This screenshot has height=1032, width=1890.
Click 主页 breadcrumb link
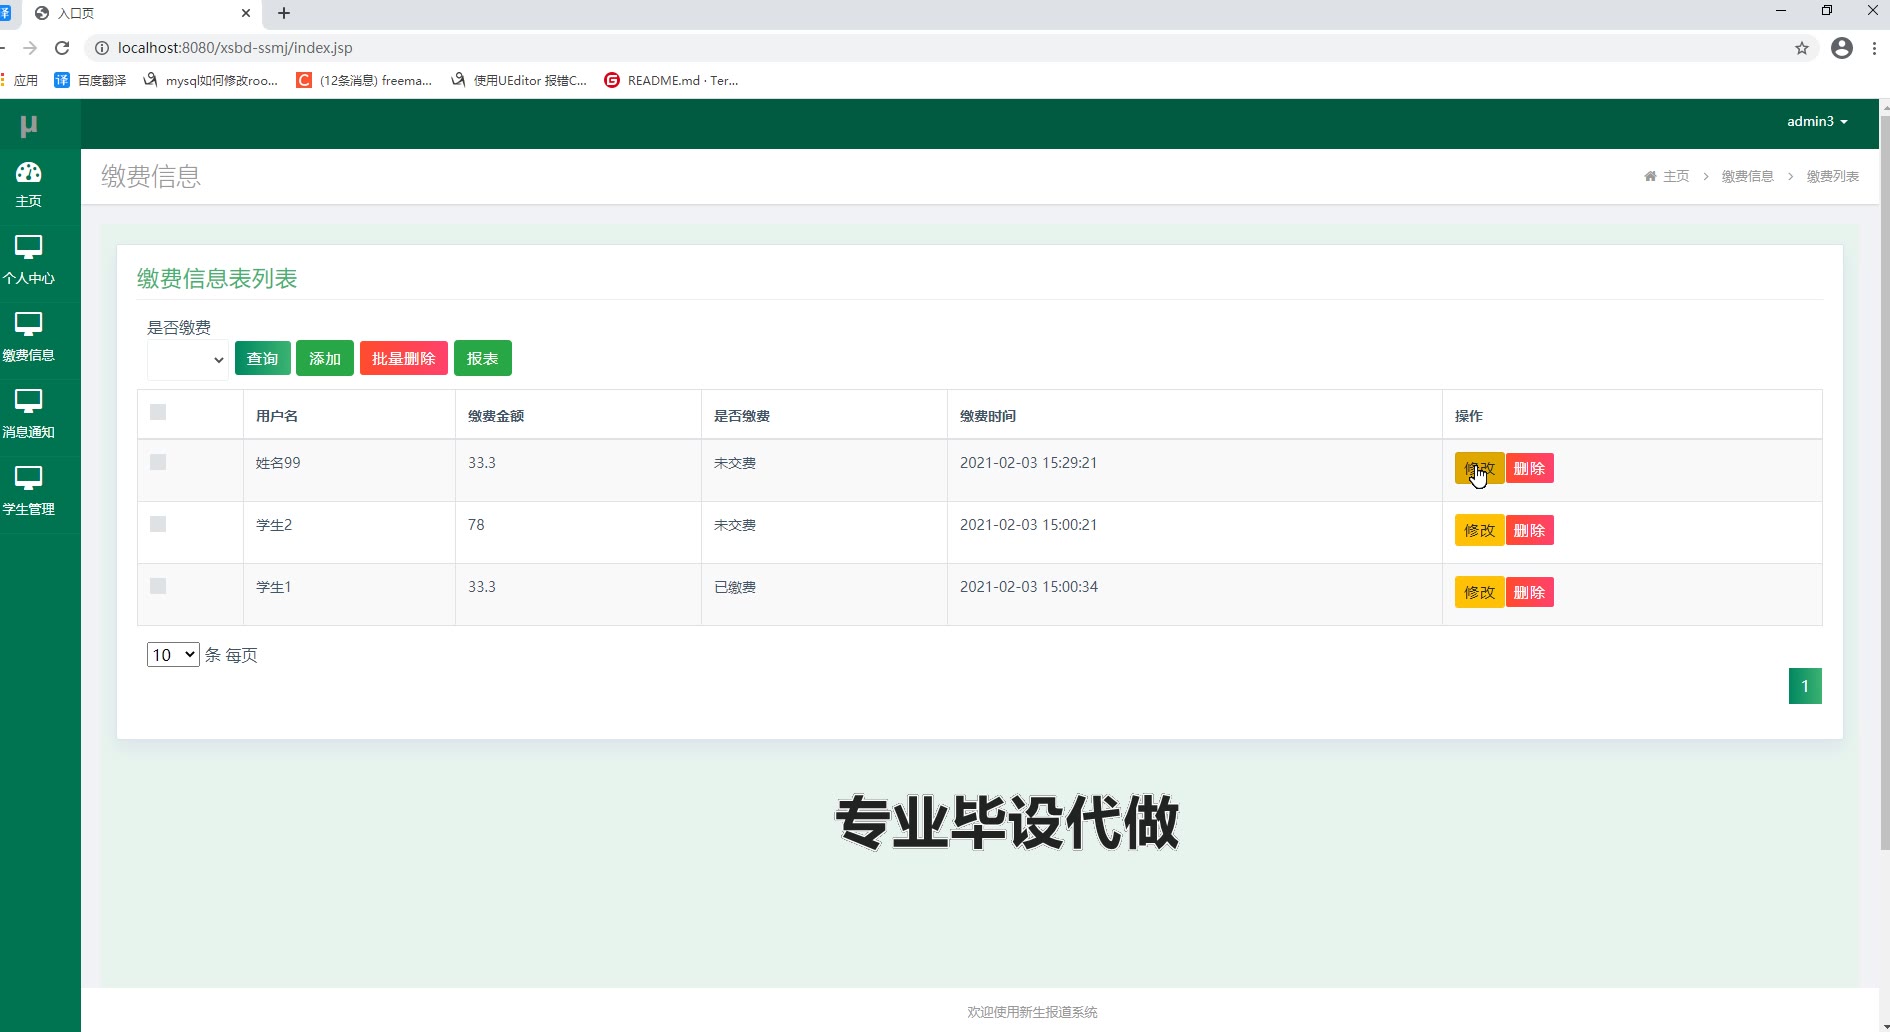[1676, 176]
